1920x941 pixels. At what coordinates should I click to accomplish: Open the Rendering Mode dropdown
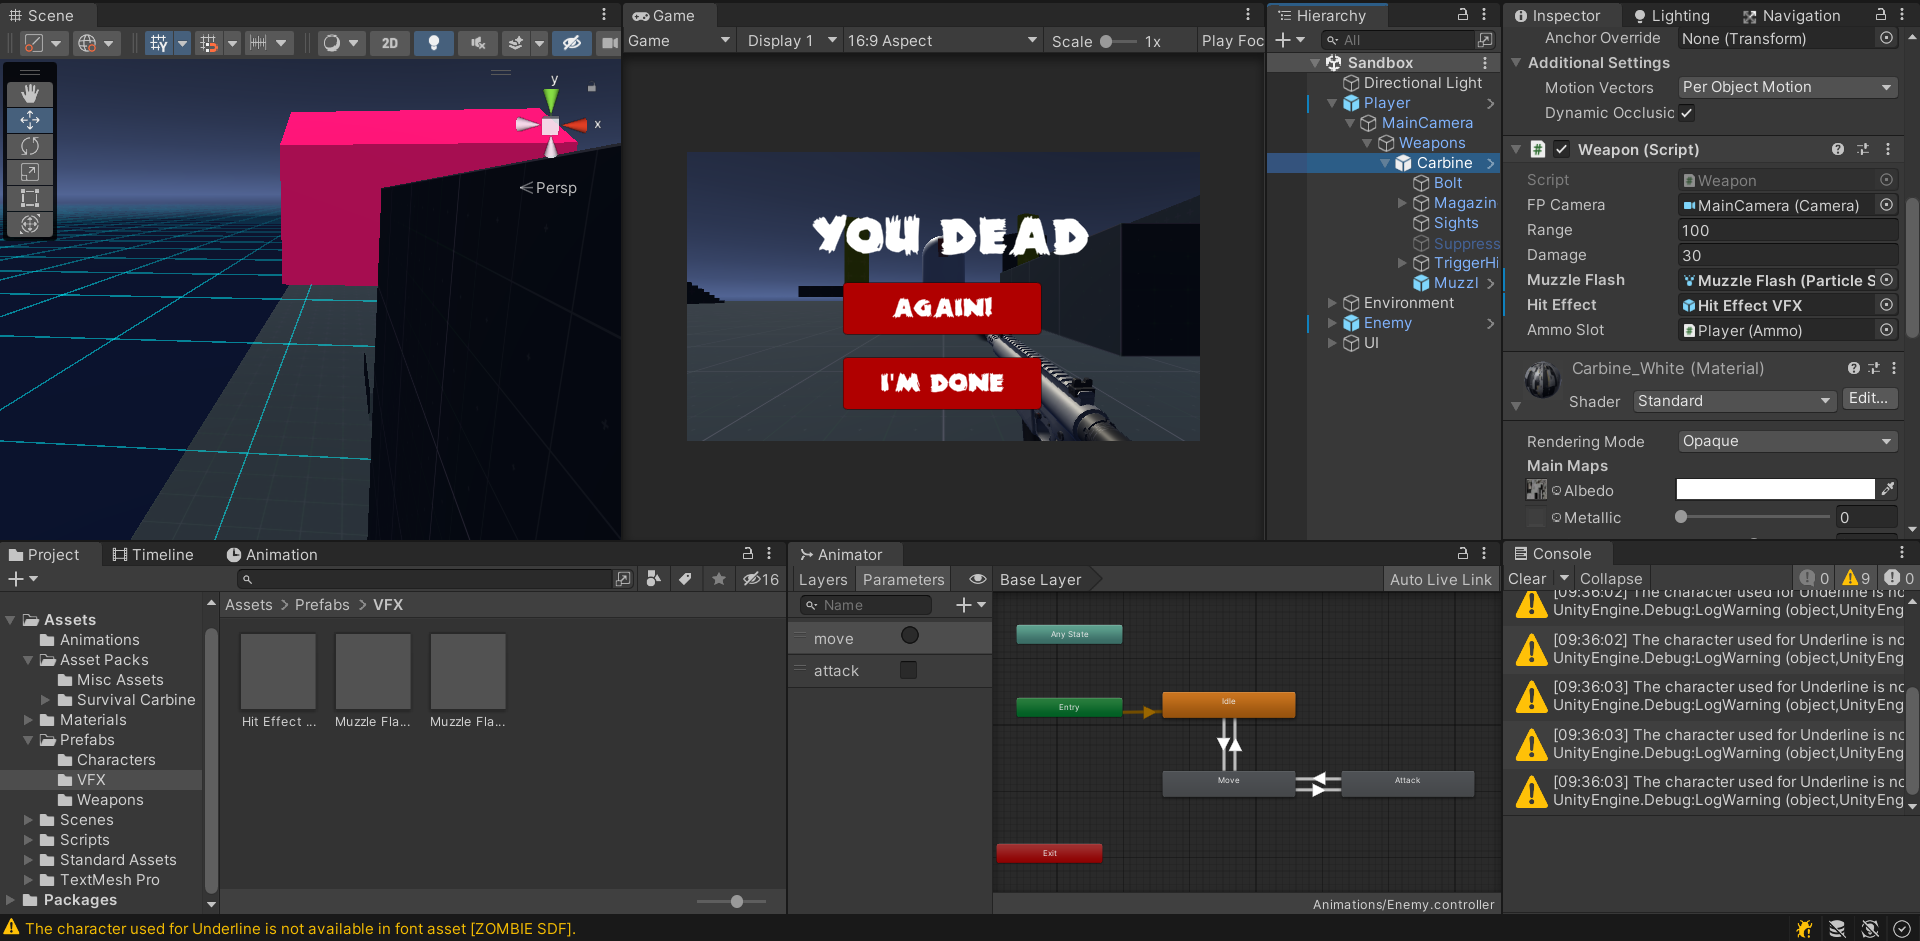[x=1787, y=441]
